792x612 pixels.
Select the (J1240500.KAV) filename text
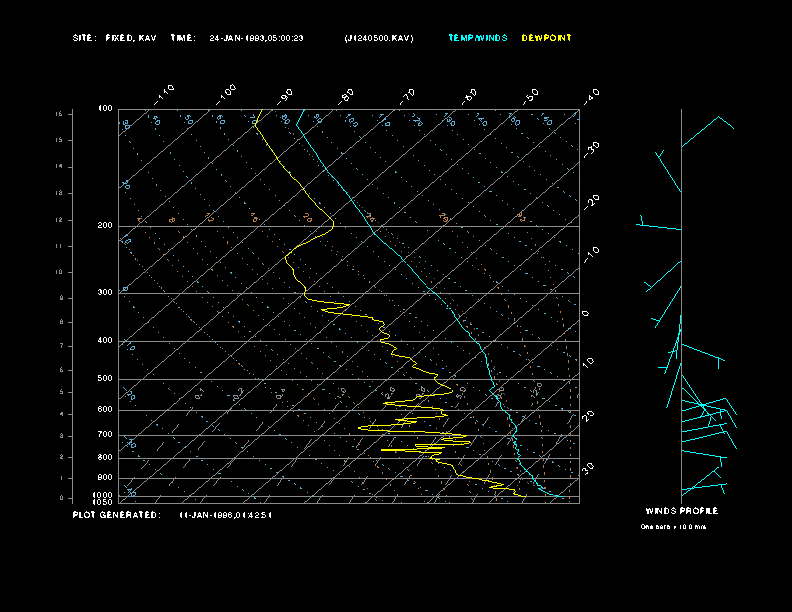coord(379,38)
